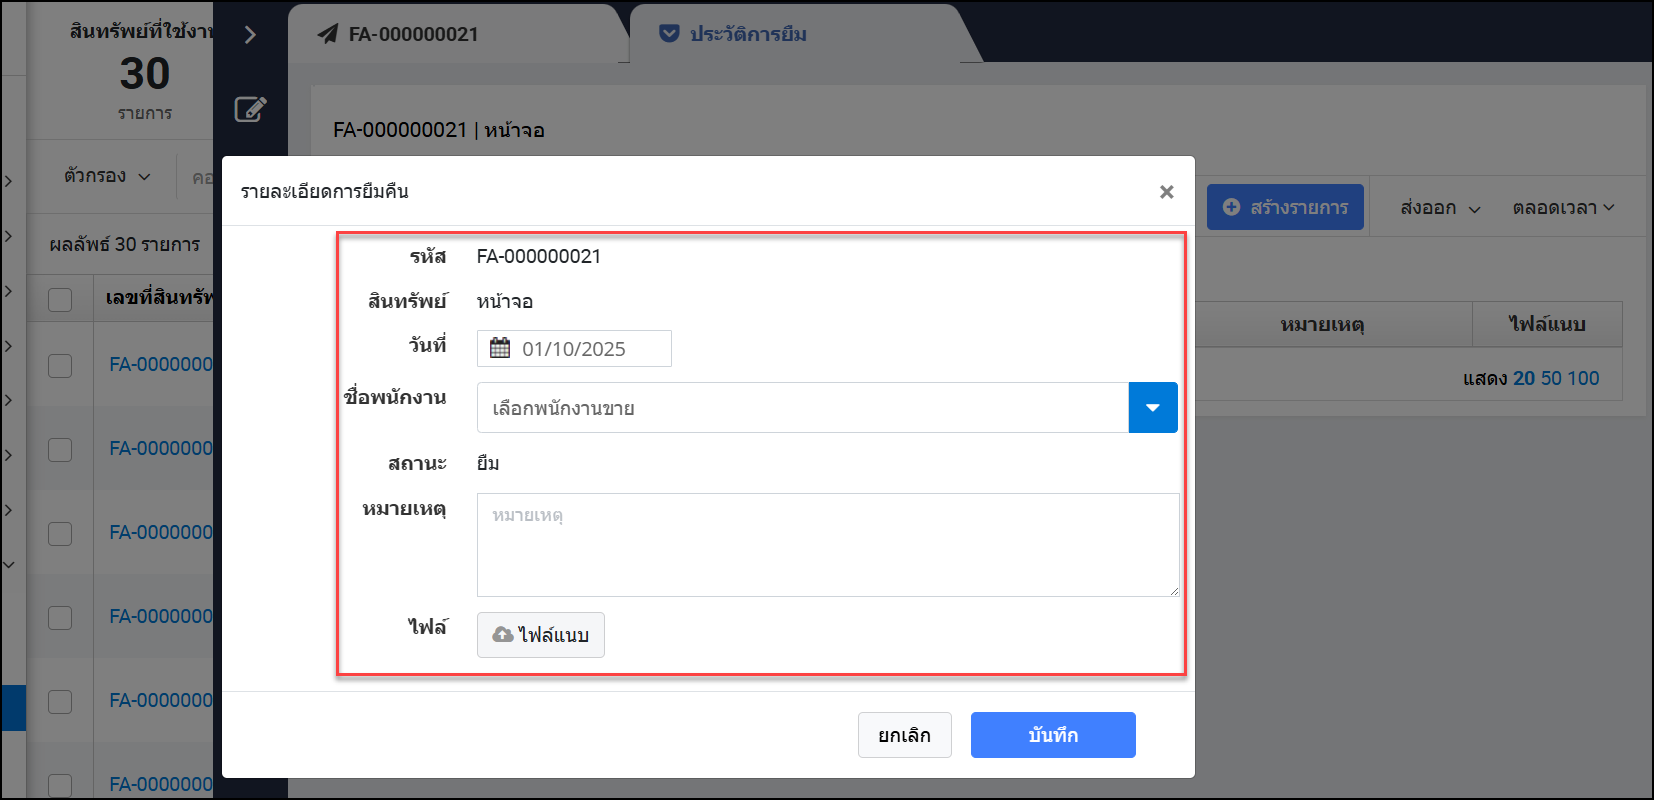The width and height of the screenshot is (1654, 800).
Task: Click the ยกเลิก cancel button
Action: [x=904, y=735]
